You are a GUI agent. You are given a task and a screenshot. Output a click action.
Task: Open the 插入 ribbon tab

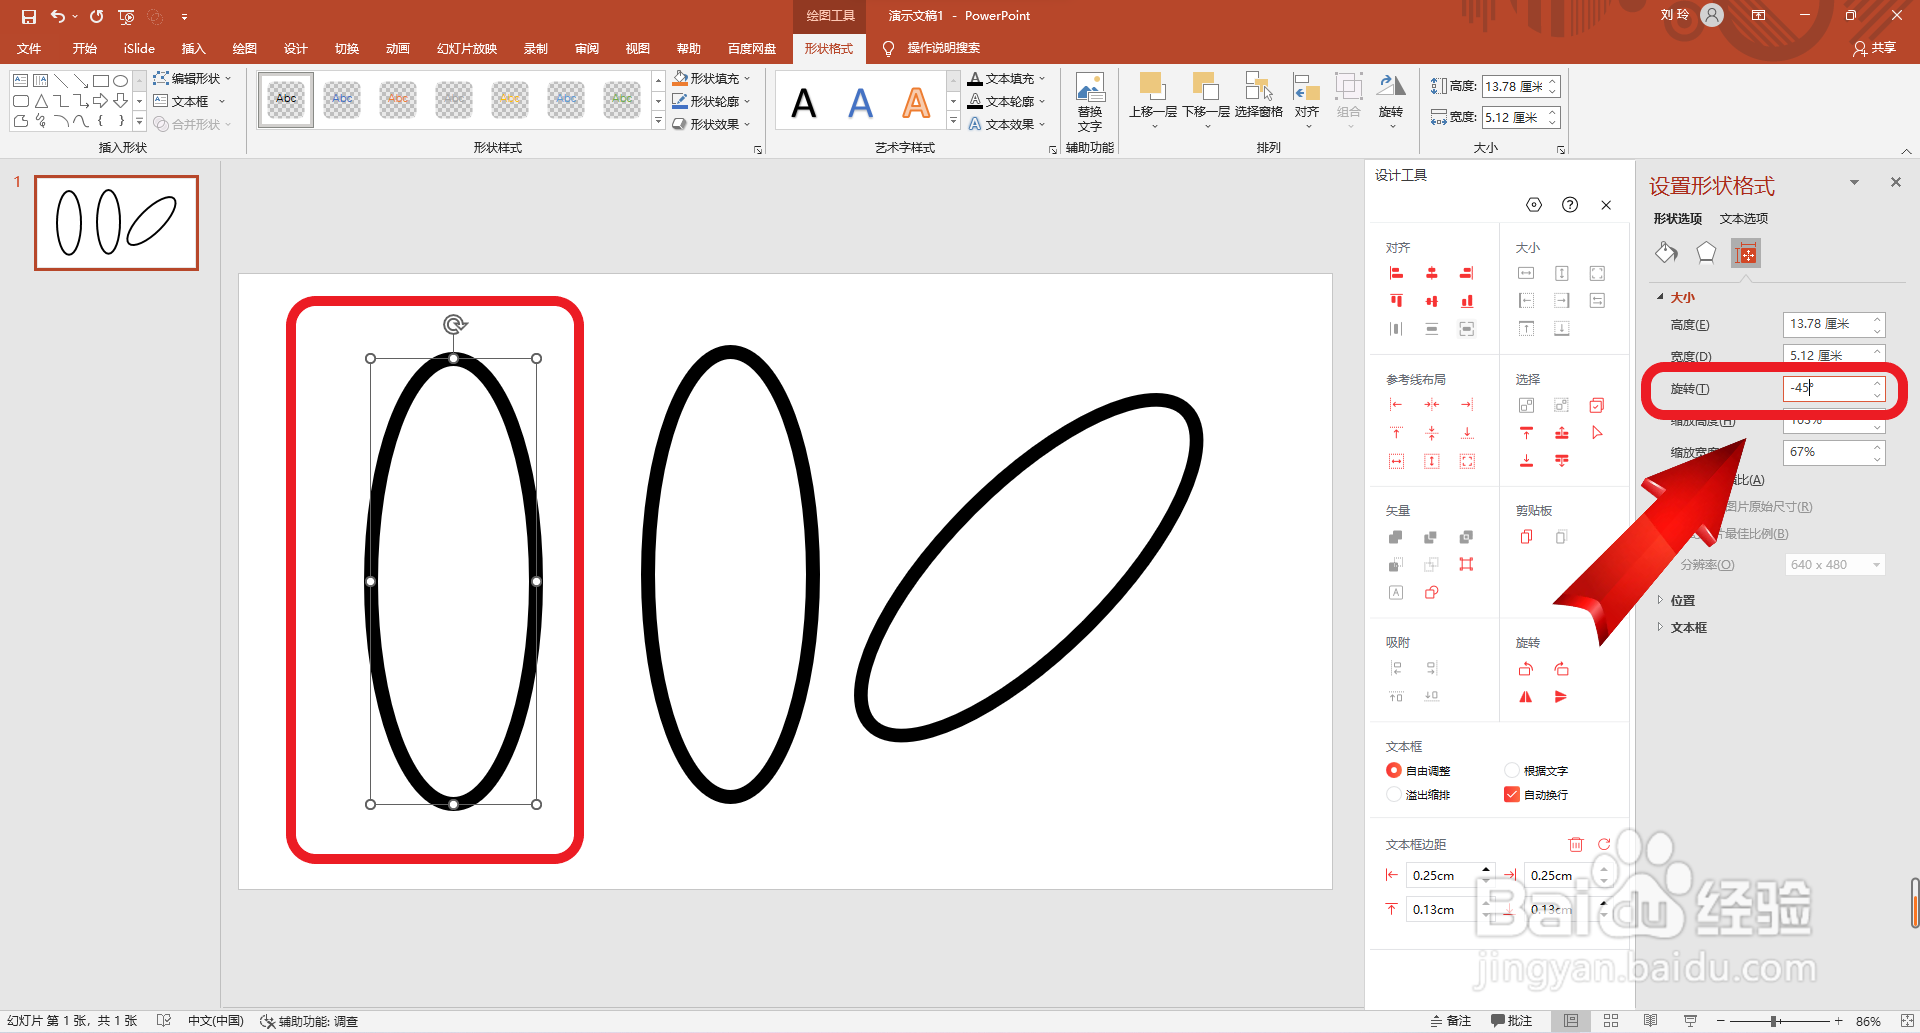[x=193, y=48]
